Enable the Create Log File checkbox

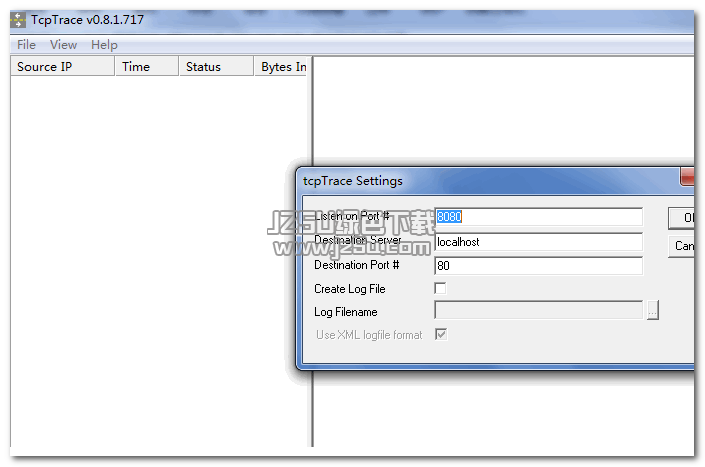(x=441, y=289)
